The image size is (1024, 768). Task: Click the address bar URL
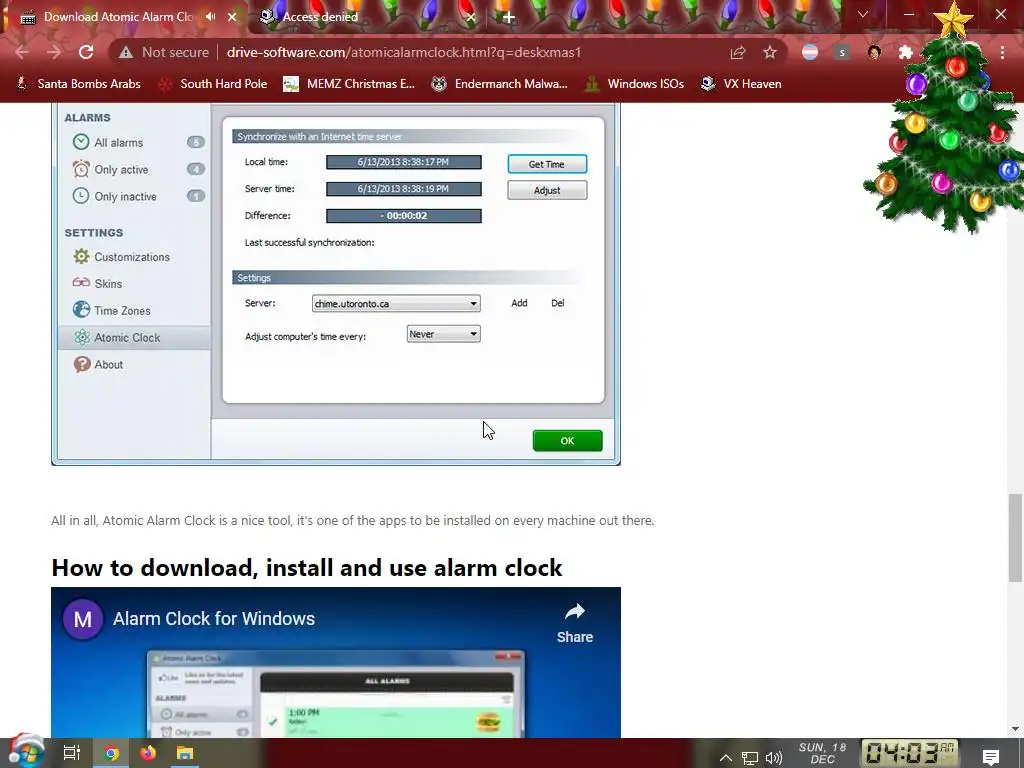click(404, 52)
